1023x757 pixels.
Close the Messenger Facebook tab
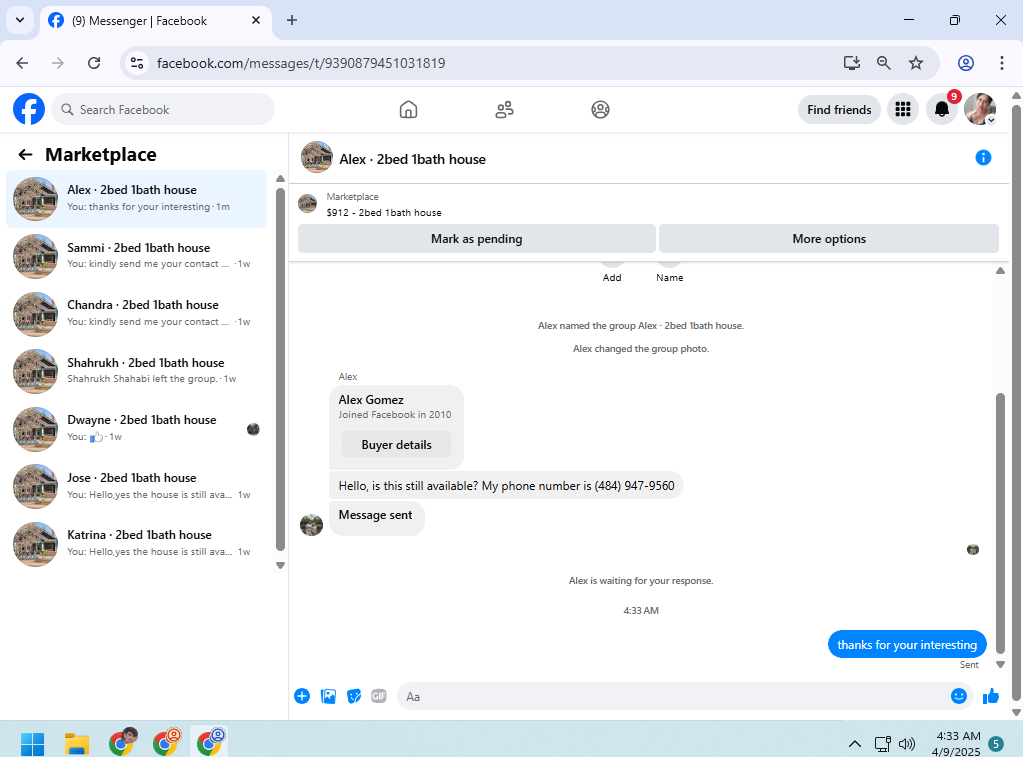(x=256, y=20)
